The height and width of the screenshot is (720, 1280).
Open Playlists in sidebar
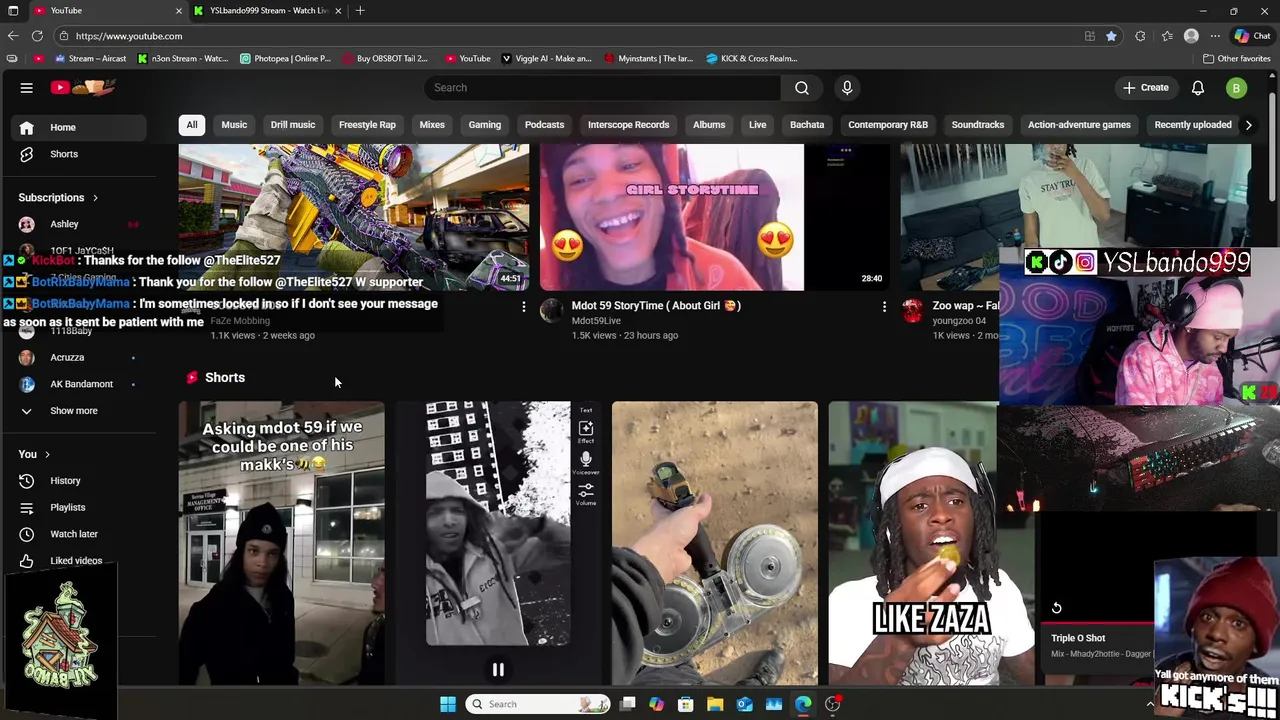pyautogui.click(x=78, y=507)
